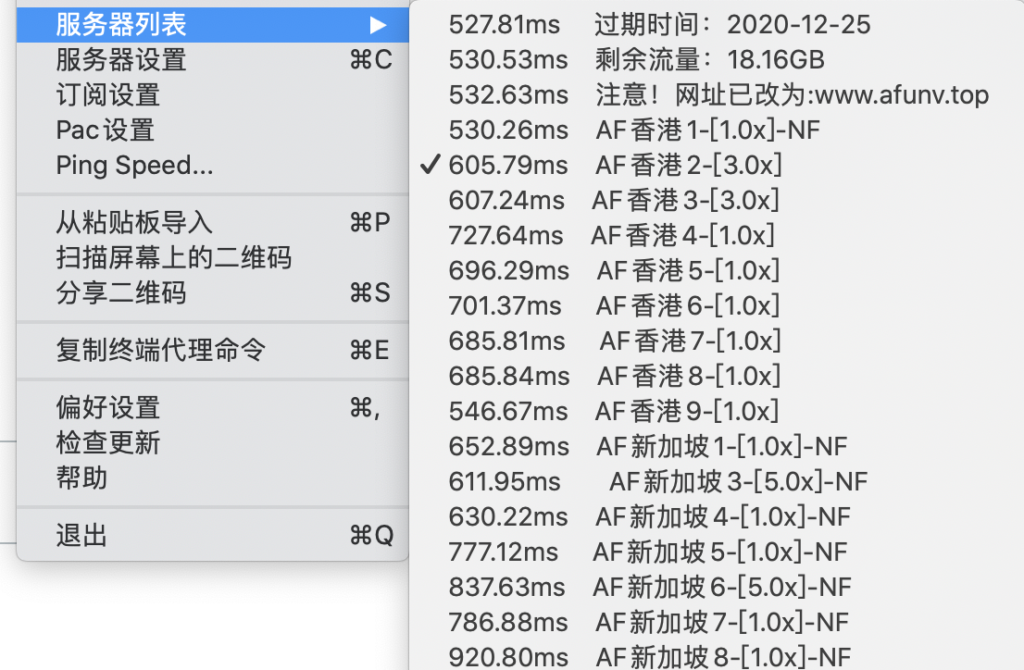
Task: Select server AF 新加坡 7-[1.0x]-NF
Action: [x=716, y=624]
